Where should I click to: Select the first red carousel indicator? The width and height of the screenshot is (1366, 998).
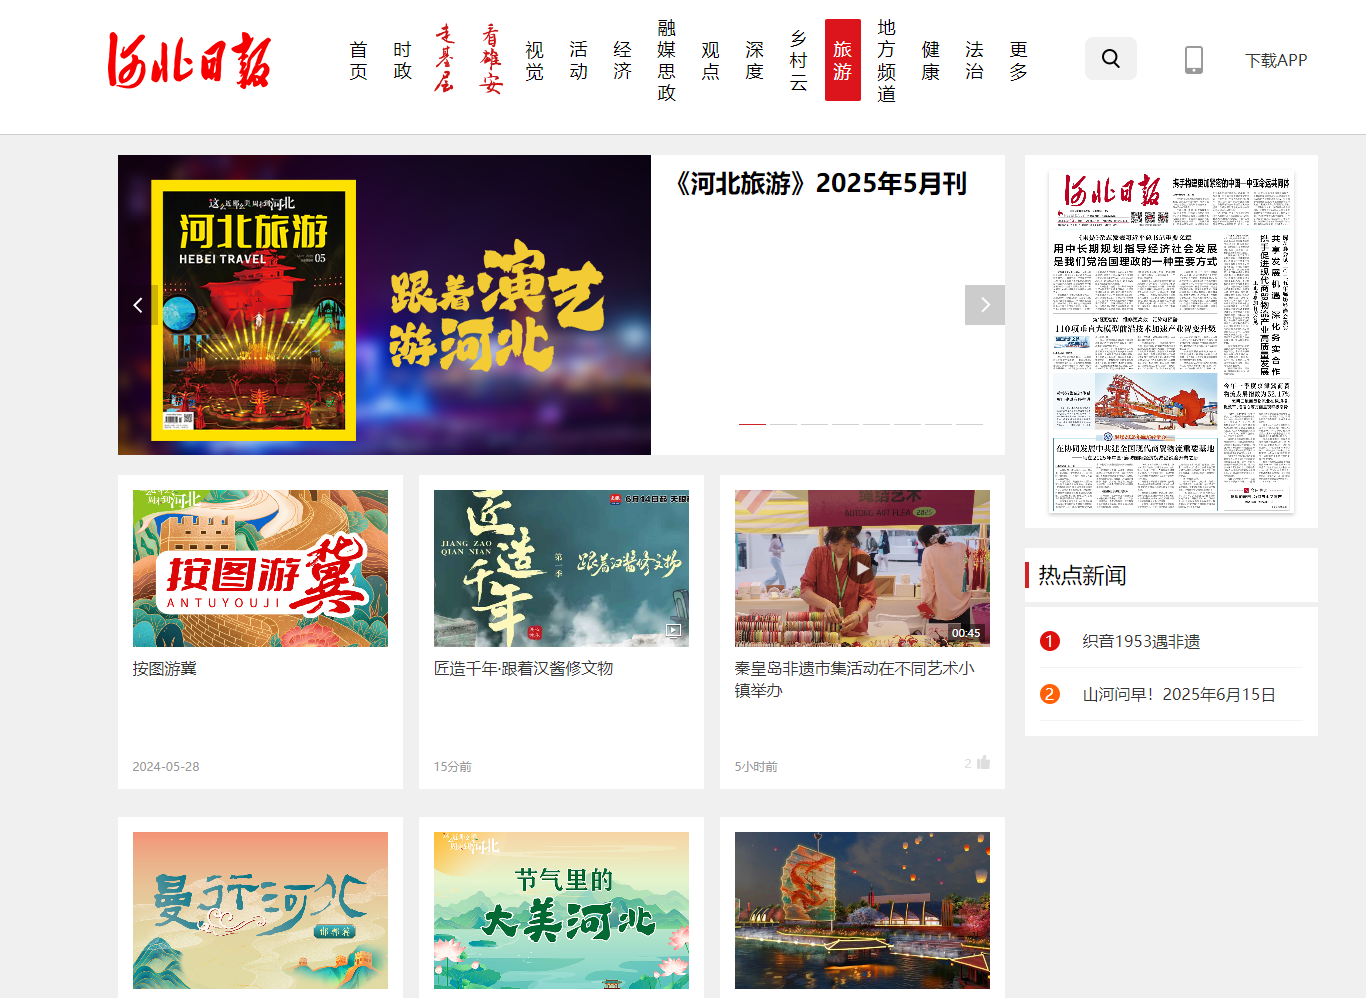coord(752,424)
